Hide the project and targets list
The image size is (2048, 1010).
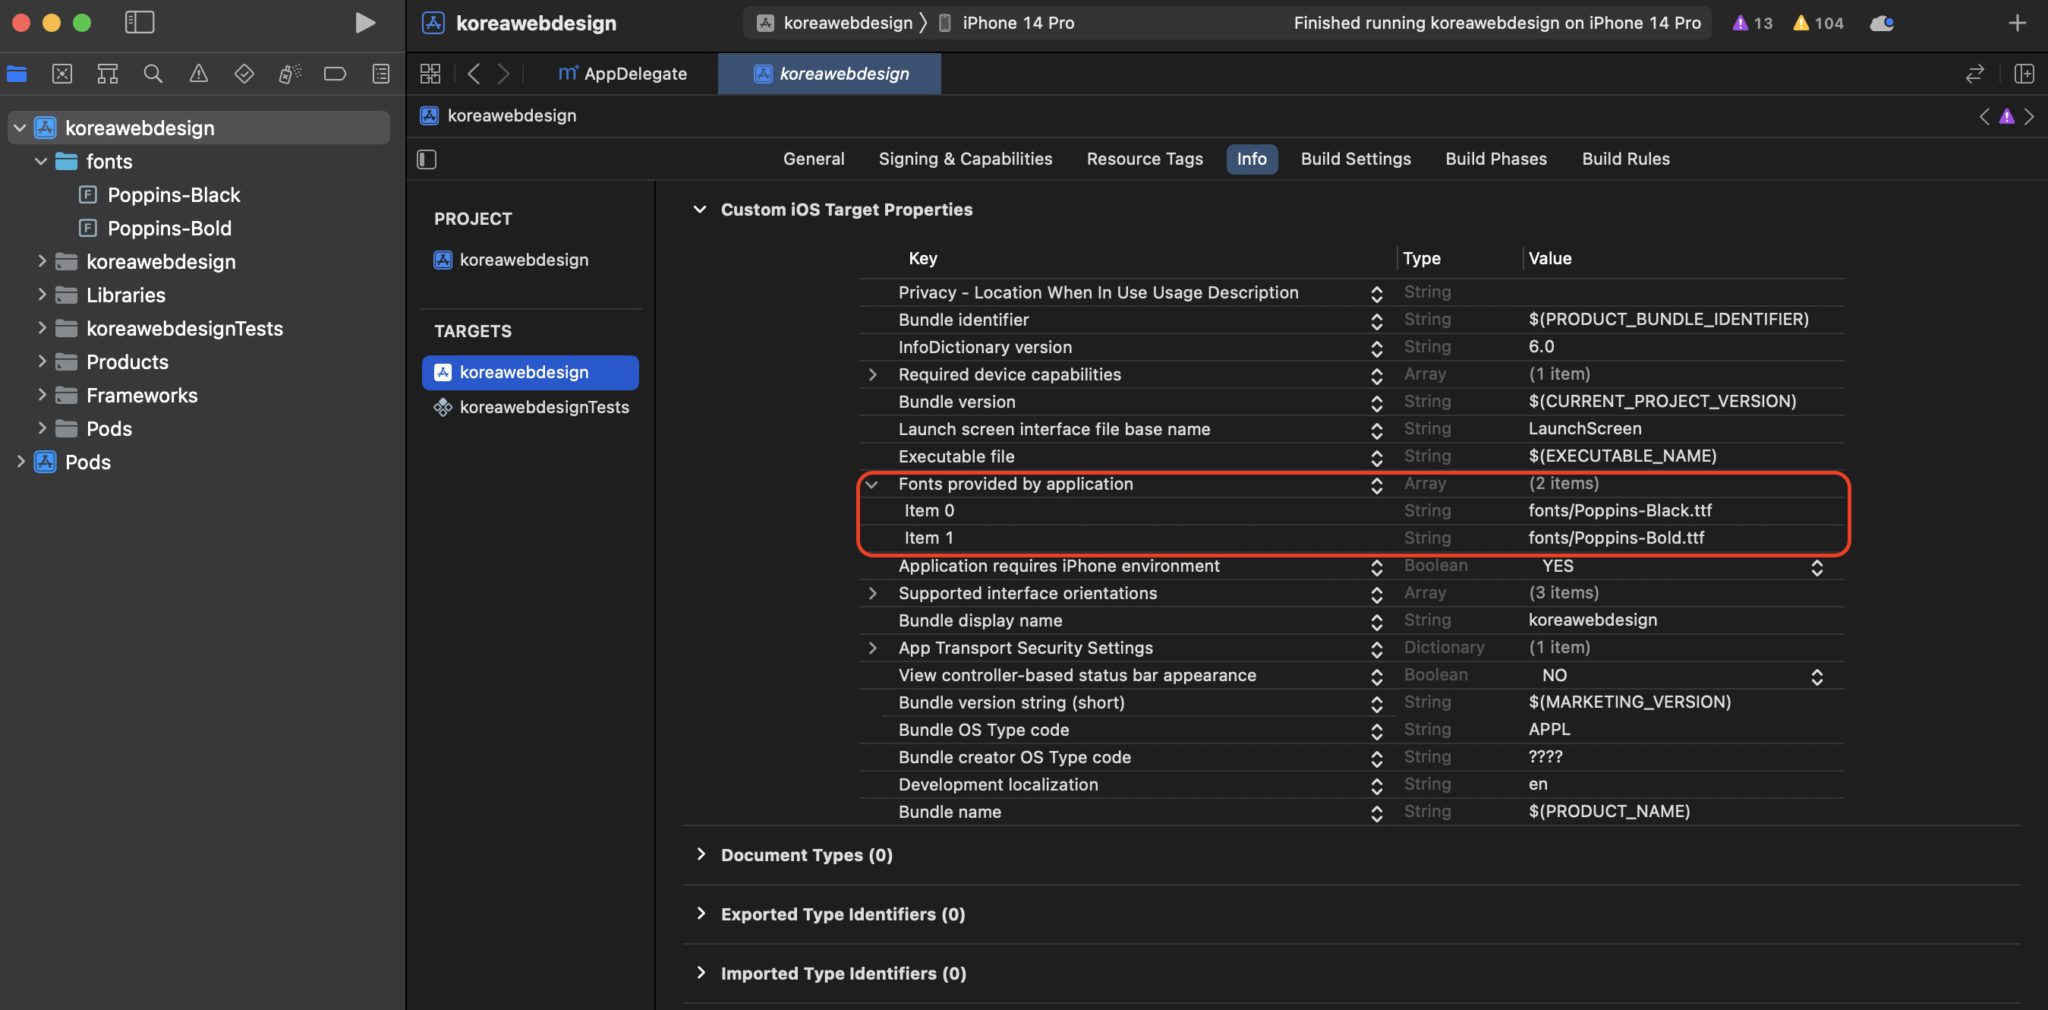click(427, 159)
